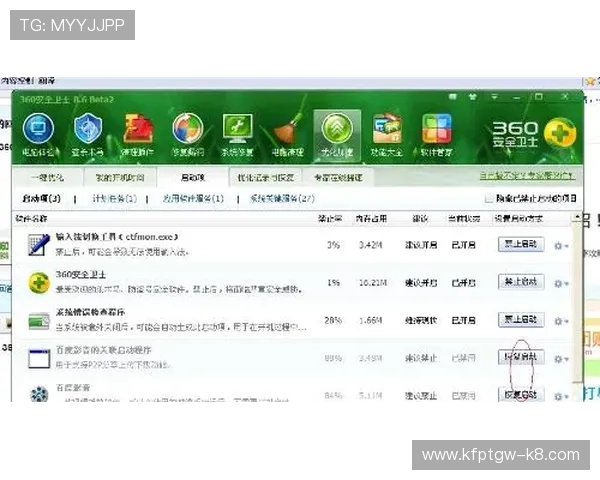Click the first small title-bar icon left of skin icon
This screenshot has height=480, width=600.
click(x=453, y=97)
